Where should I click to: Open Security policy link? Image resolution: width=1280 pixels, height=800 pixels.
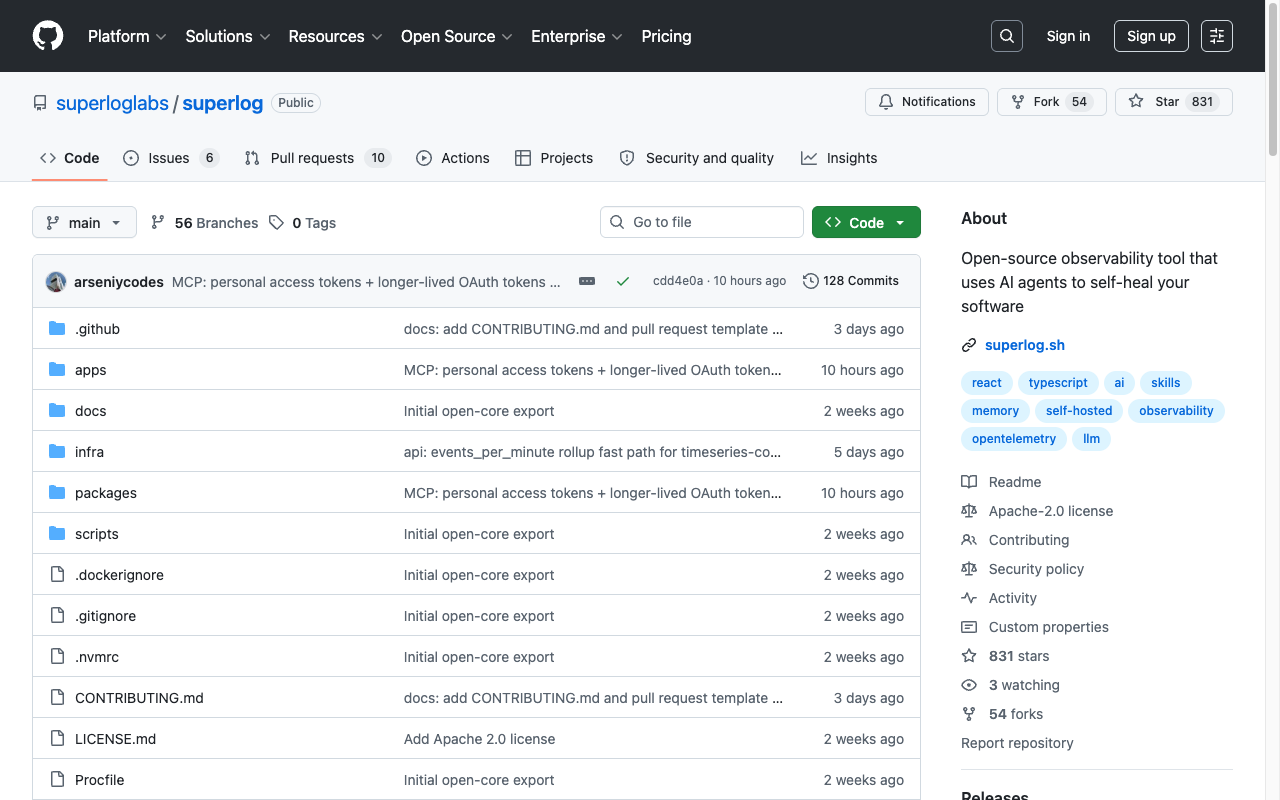[x=1023, y=569]
